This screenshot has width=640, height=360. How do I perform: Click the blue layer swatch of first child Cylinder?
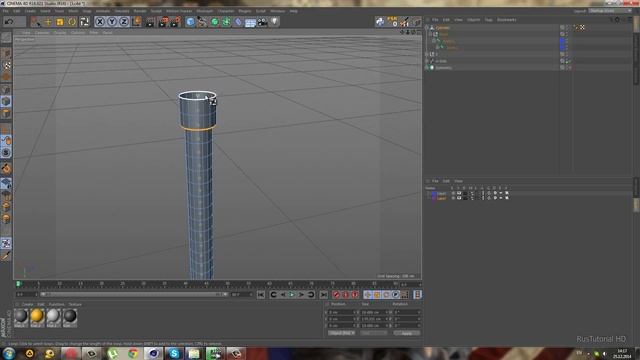point(562,41)
